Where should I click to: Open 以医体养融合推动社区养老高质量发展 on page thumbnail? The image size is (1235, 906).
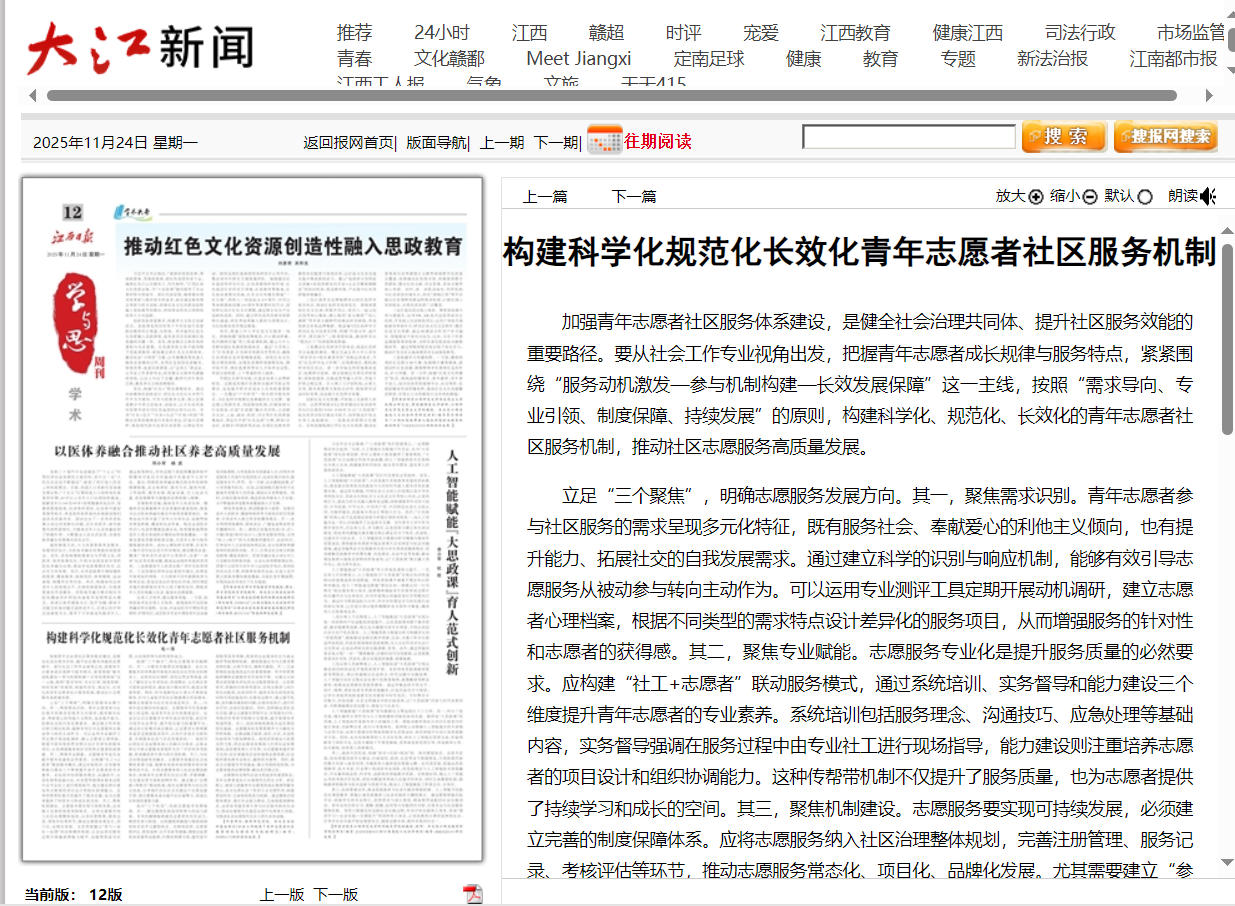point(167,451)
